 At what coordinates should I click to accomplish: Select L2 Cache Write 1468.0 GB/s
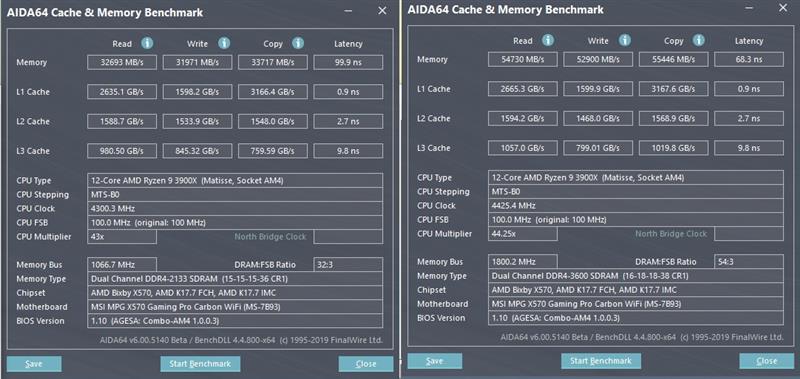pyautogui.click(x=598, y=118)
